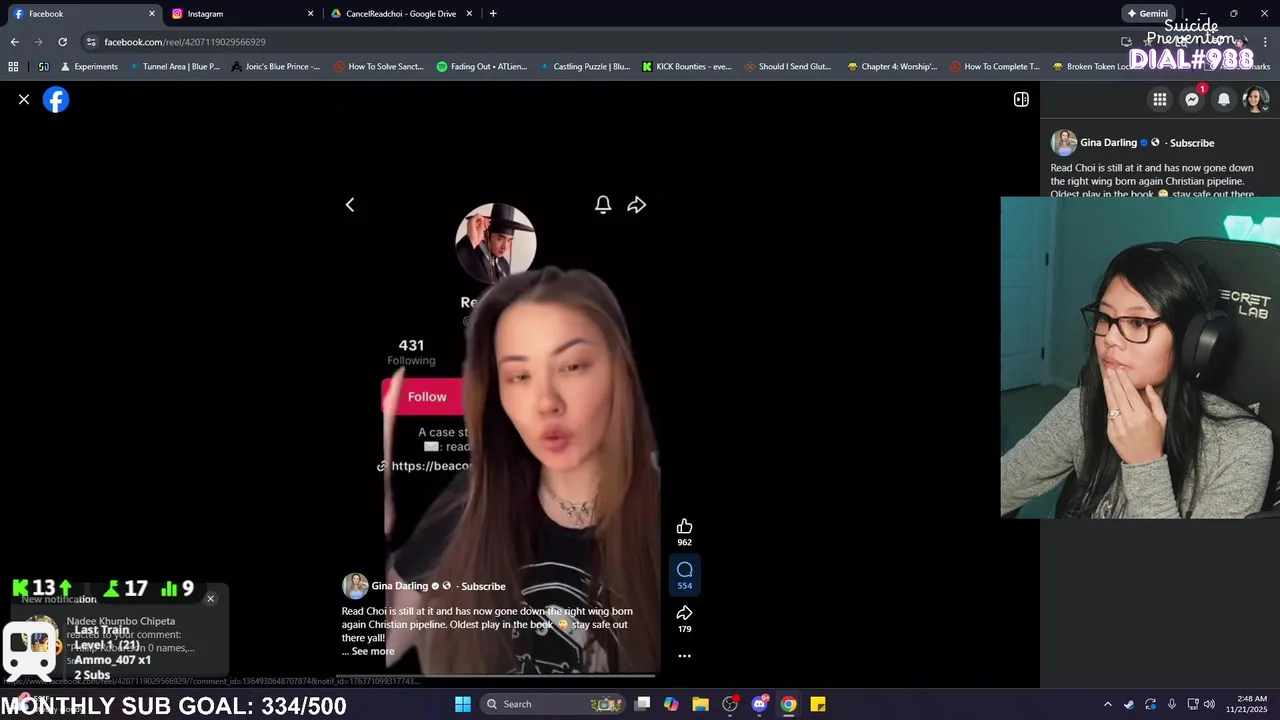Open Windows Start menu

[463, 704]
